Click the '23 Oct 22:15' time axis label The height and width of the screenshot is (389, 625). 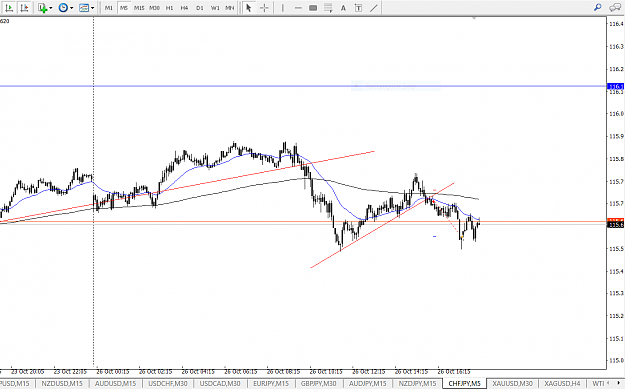(70, 371)
